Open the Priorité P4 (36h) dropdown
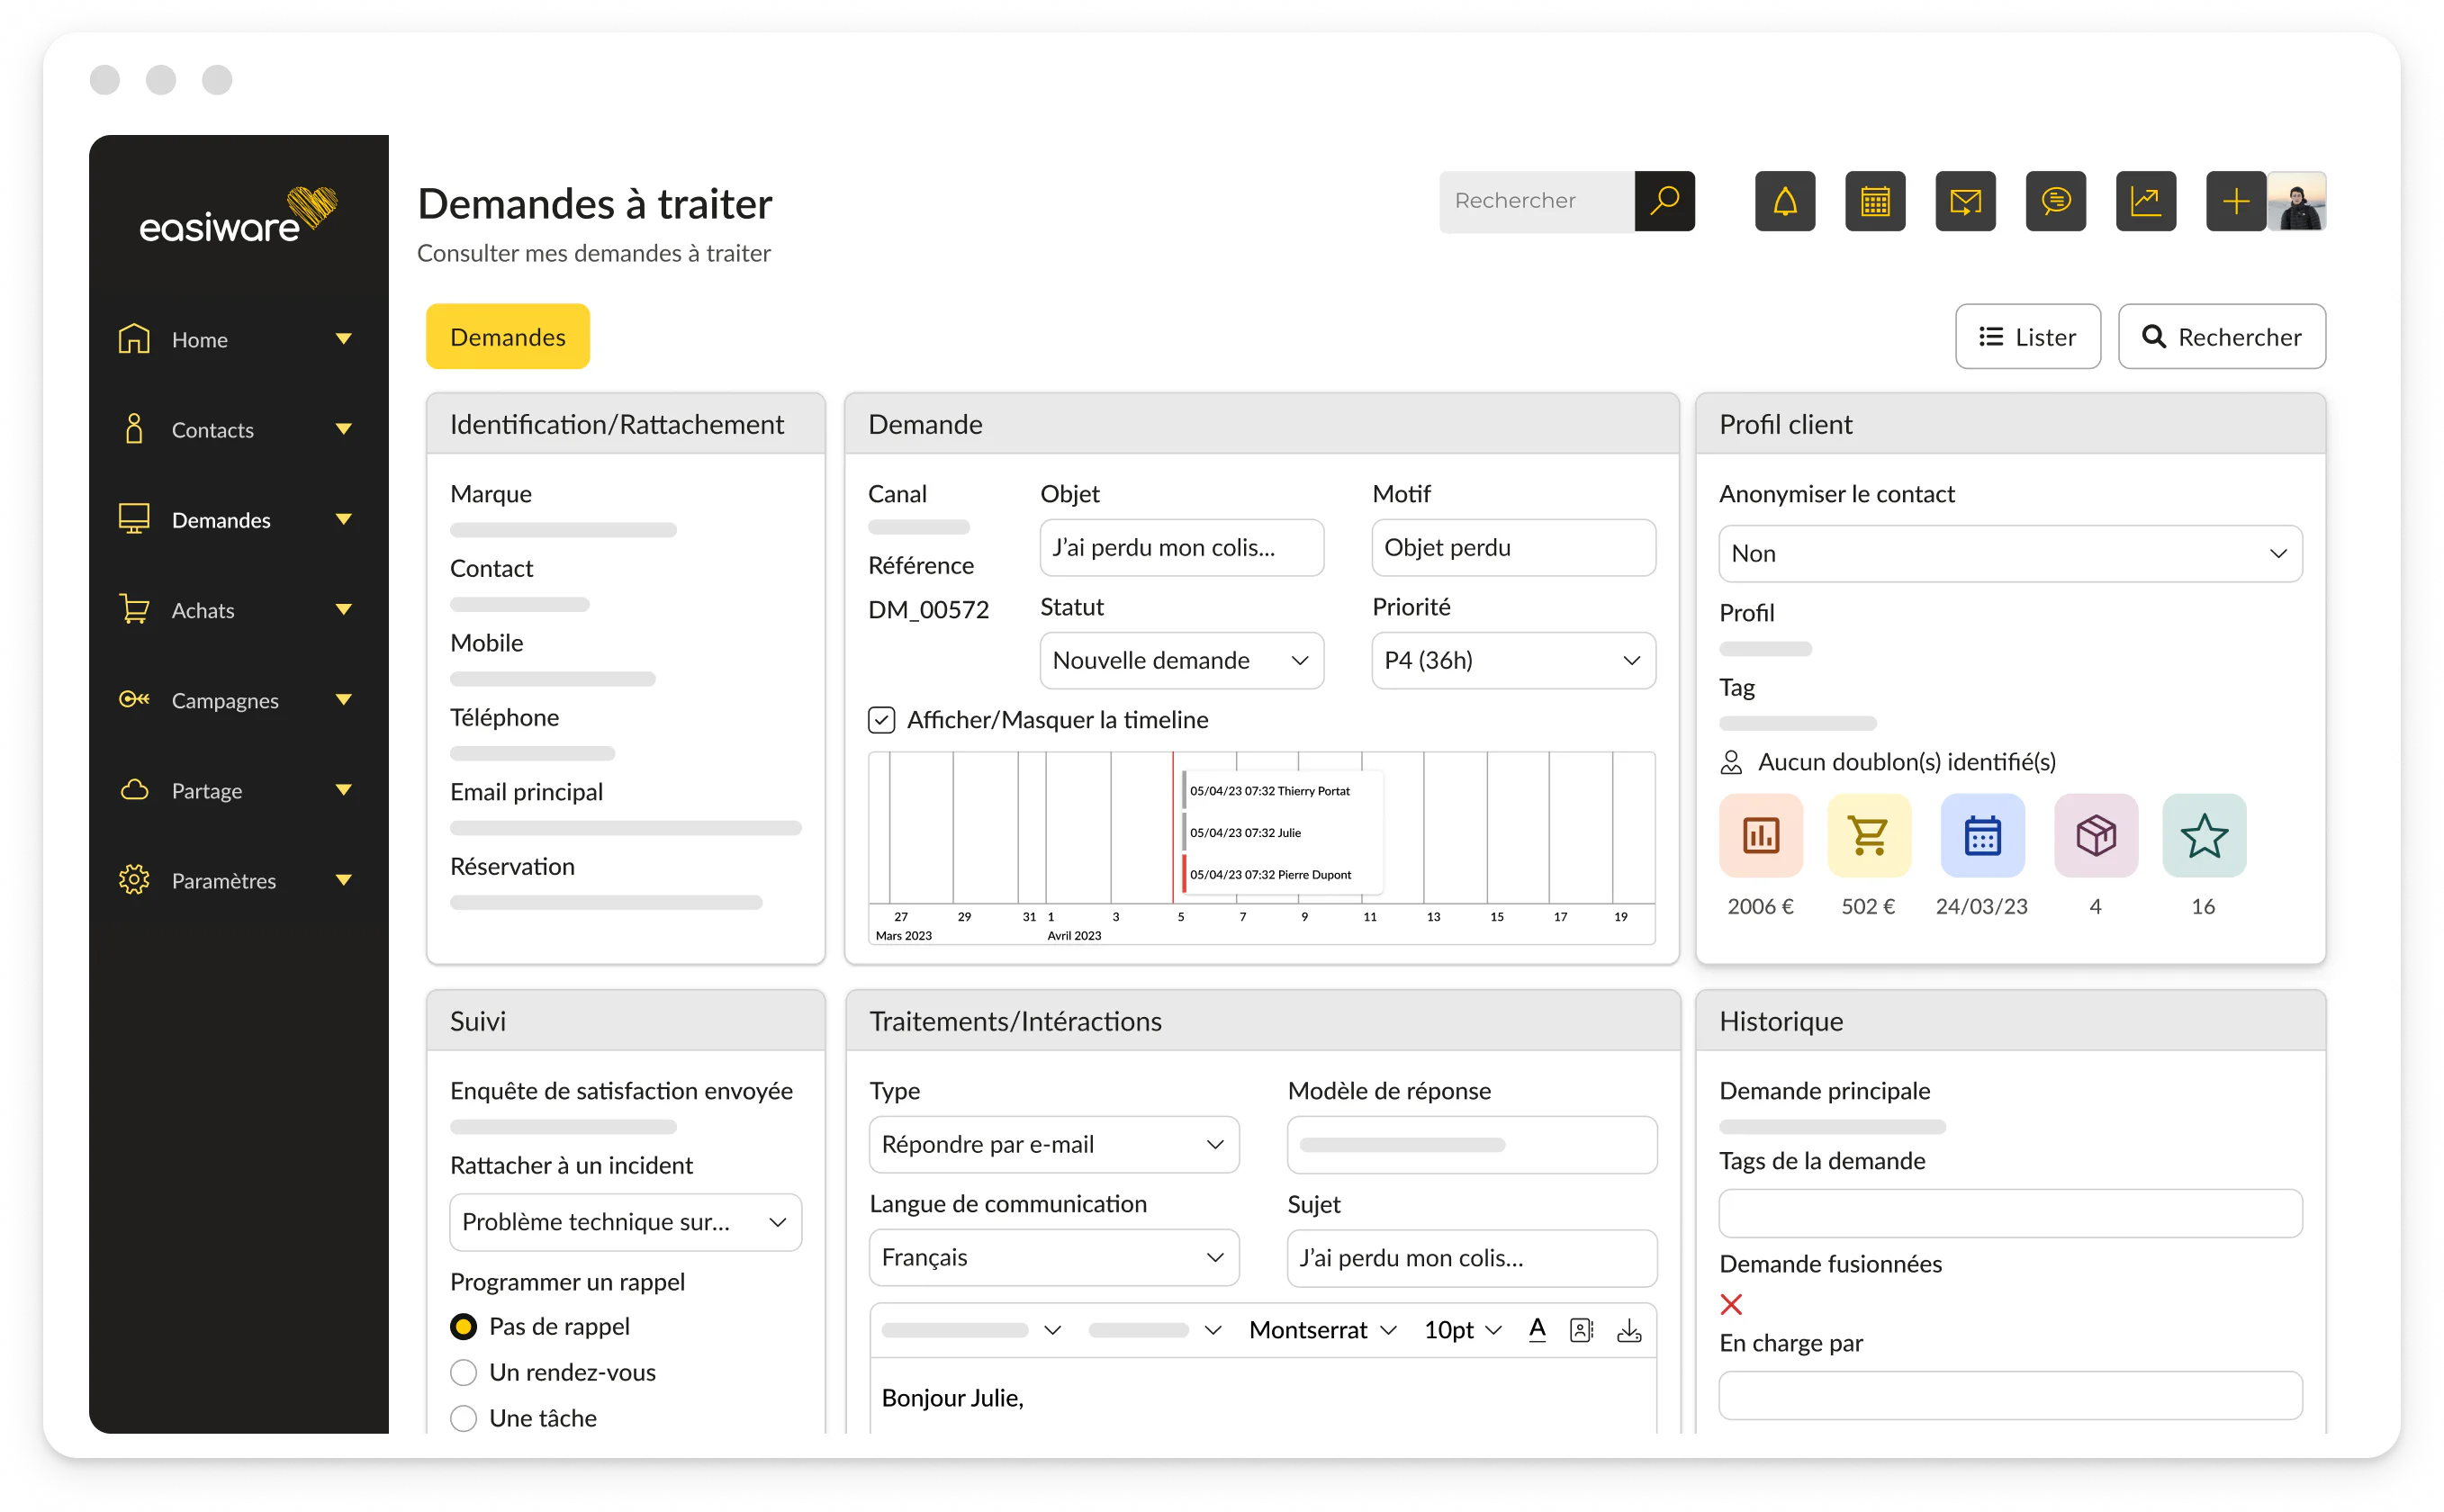 point(1512,661)
